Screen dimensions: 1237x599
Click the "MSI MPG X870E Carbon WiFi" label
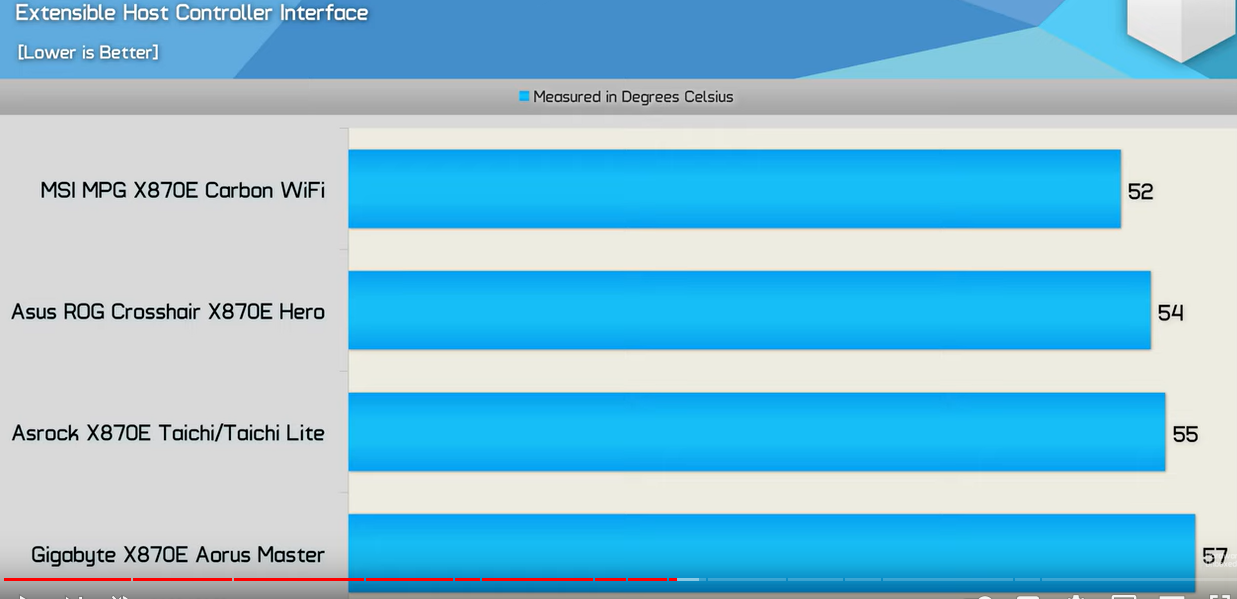tap(183, 190)
